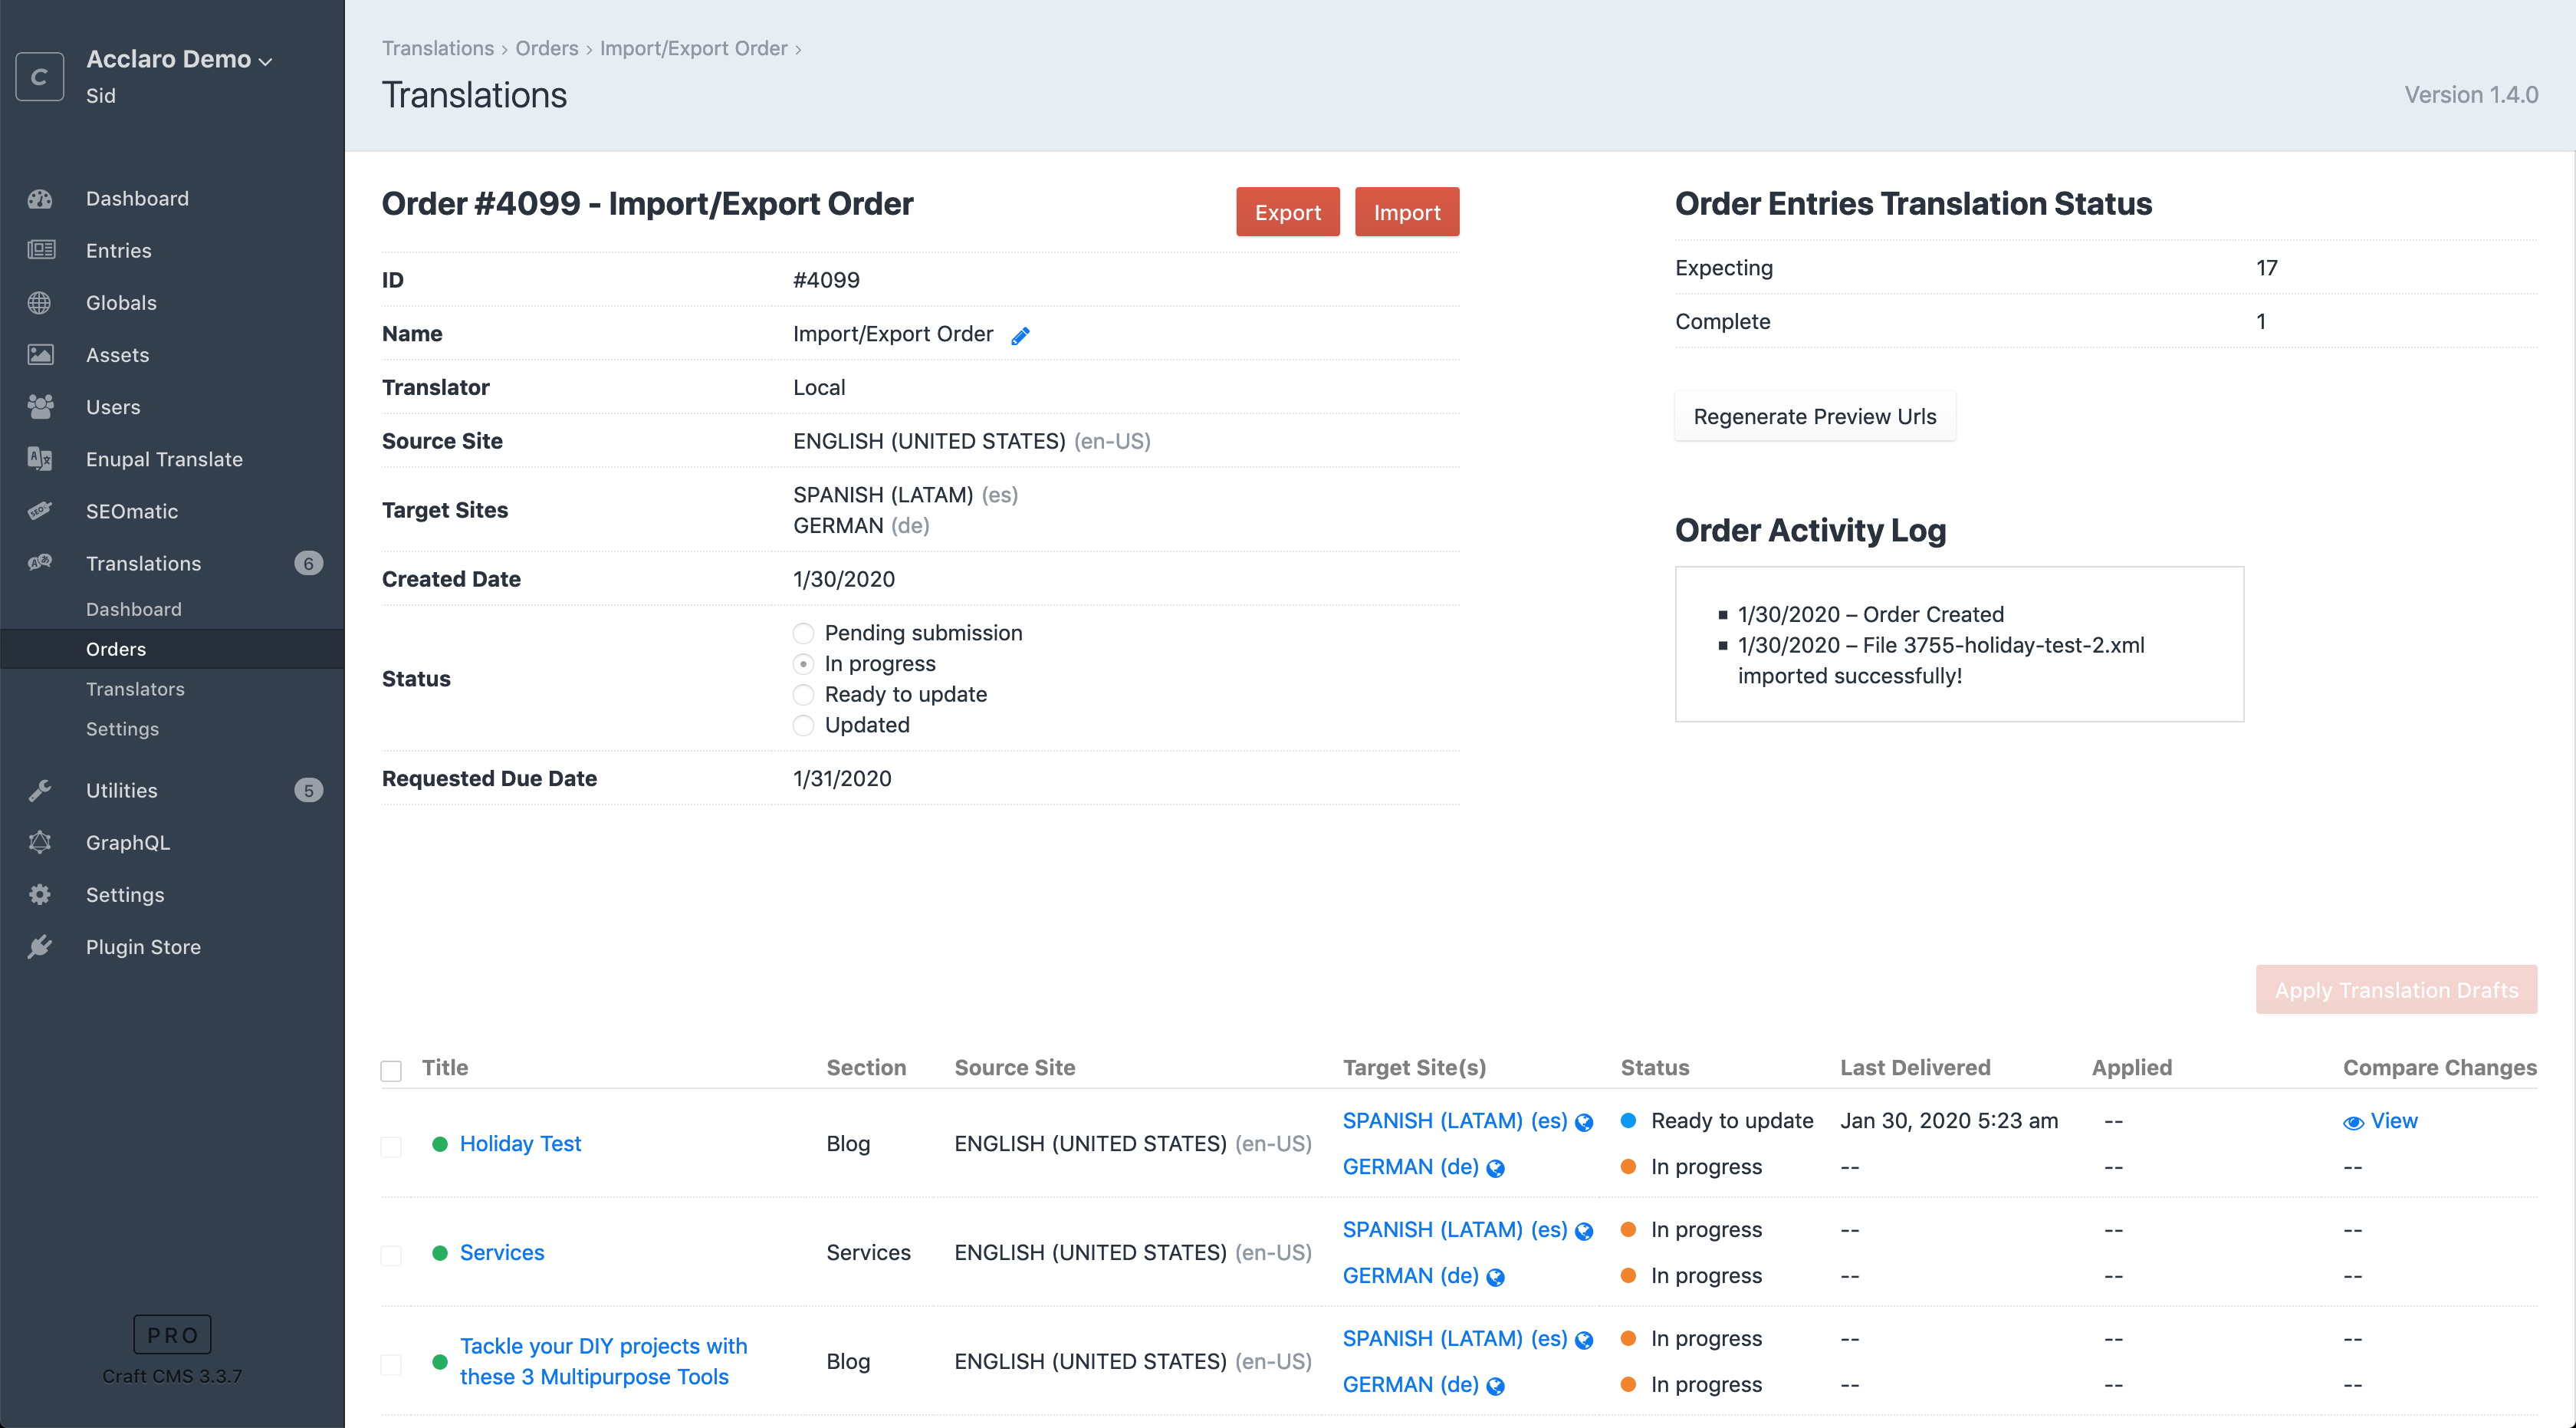Click the Globals globe icon
Image resolution: width=2576 pixels, height=1428 pixels.
click(x=40, y=303)
